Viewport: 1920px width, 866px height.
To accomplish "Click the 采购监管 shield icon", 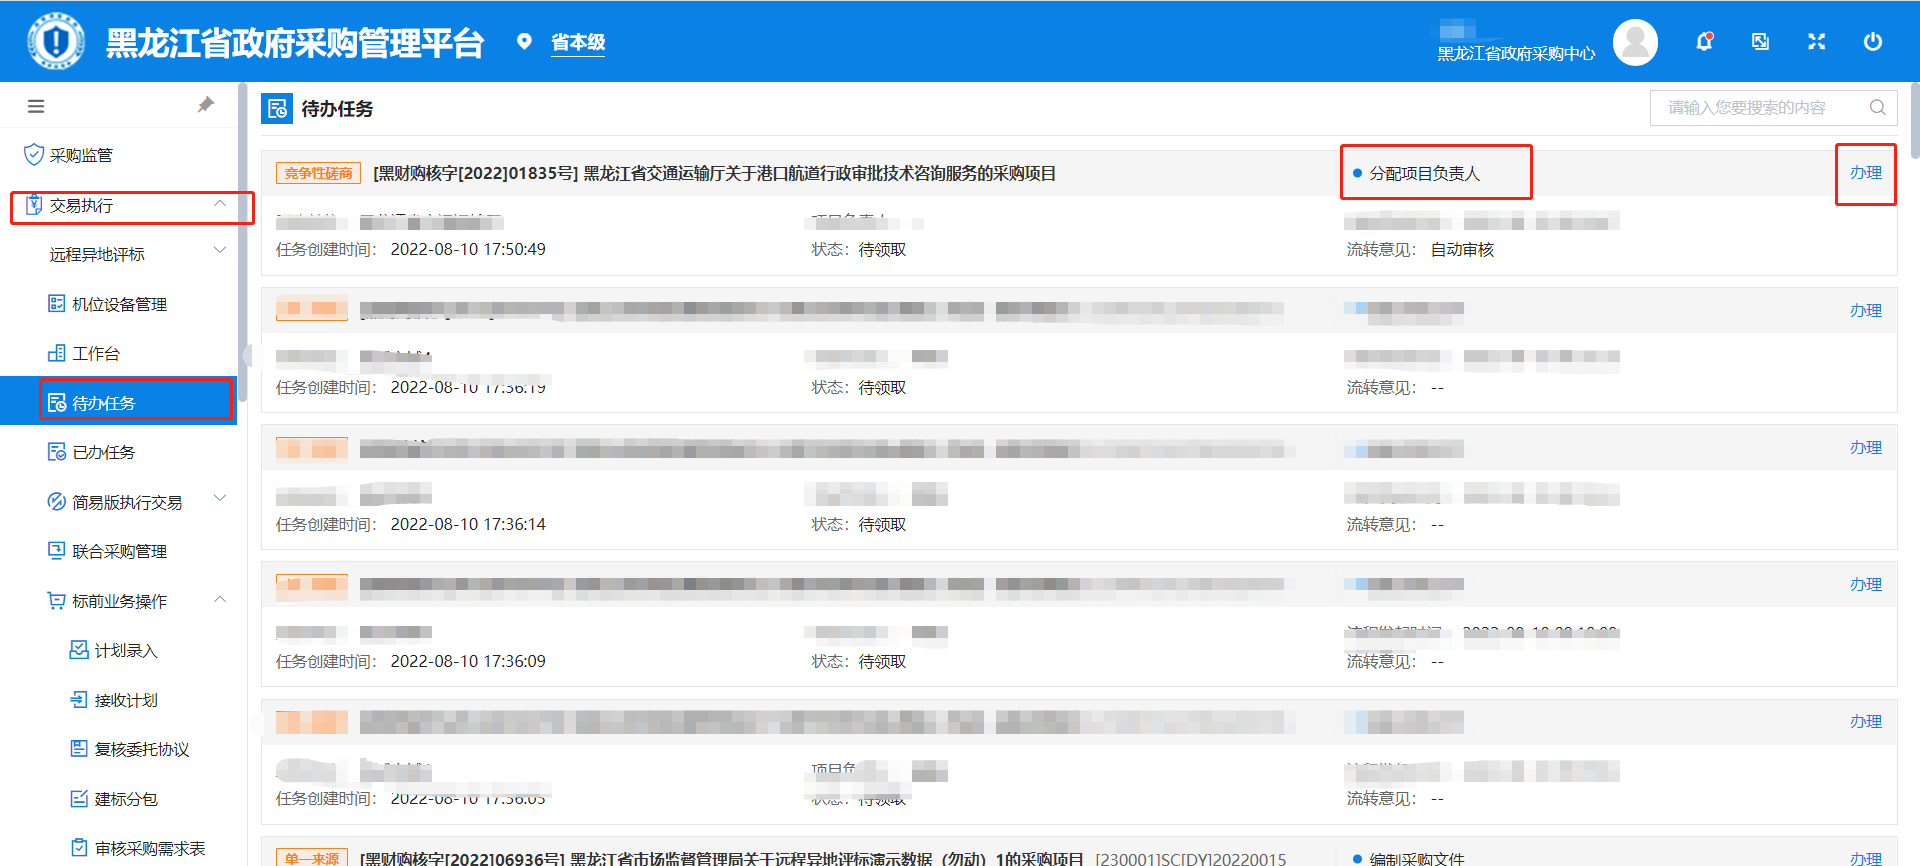I will coord(33,154).
